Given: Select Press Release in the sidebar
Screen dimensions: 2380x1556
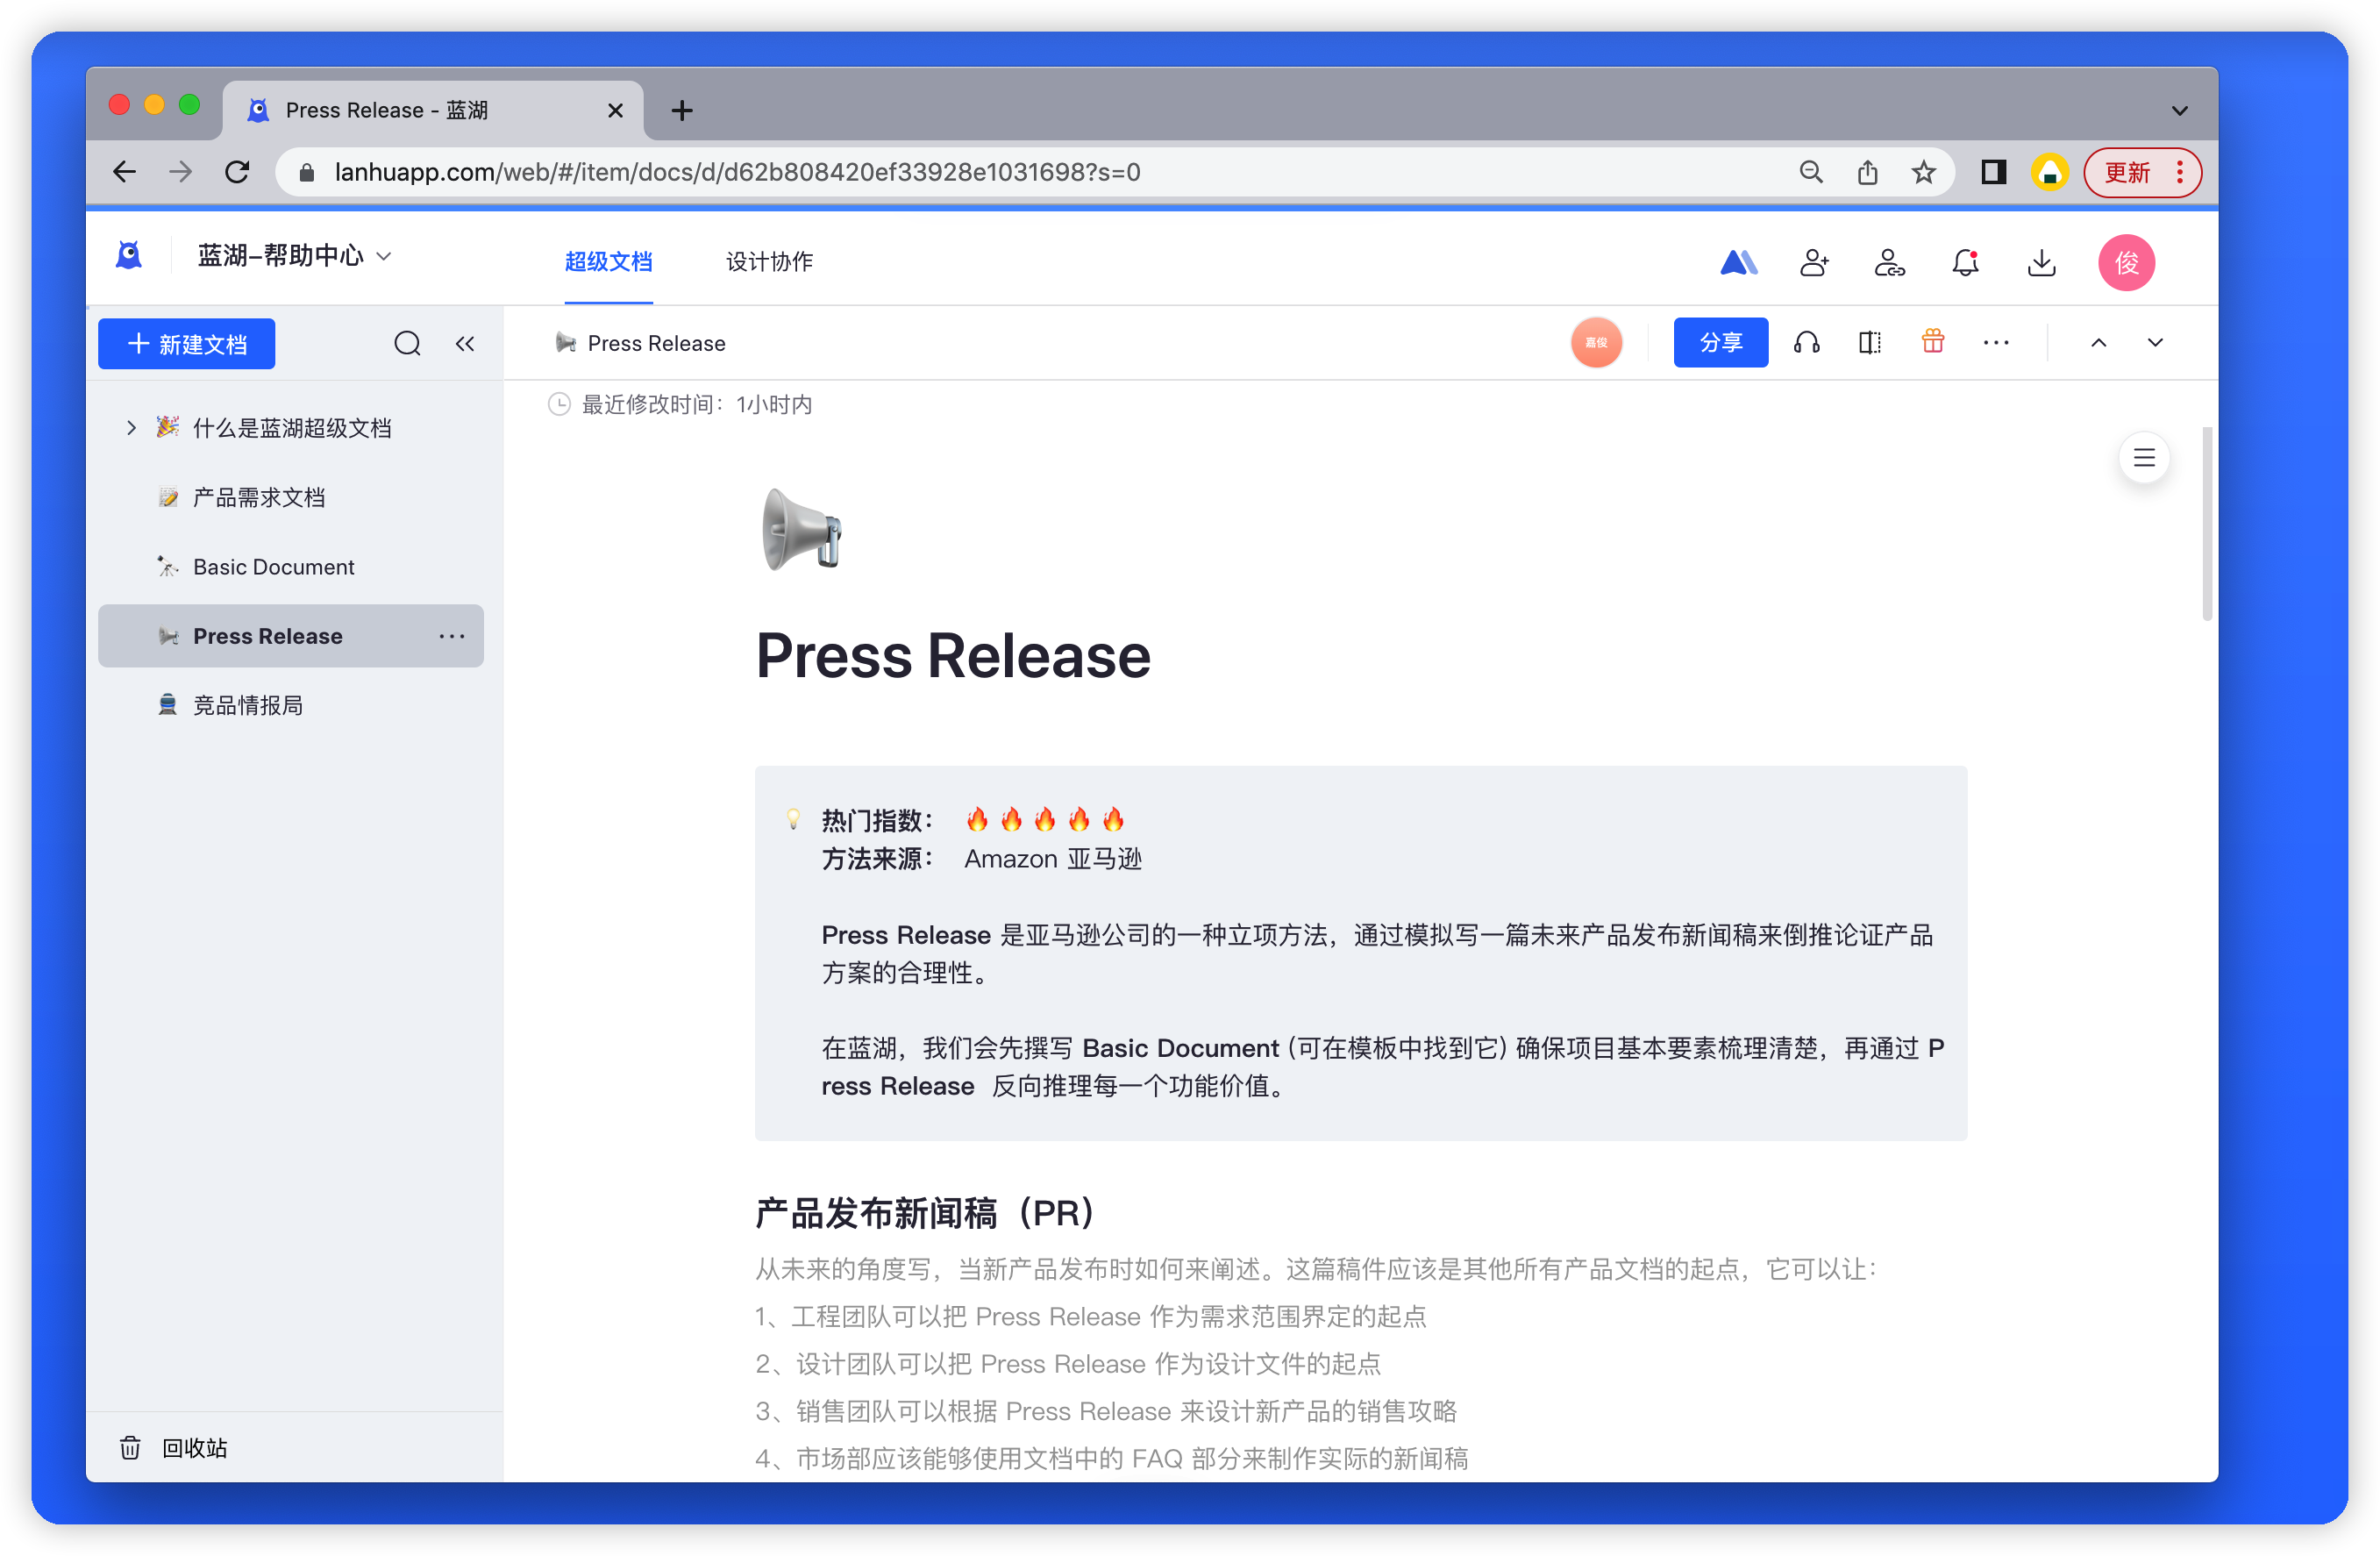Looking at the screenshot, I should [x=290, y=636].
